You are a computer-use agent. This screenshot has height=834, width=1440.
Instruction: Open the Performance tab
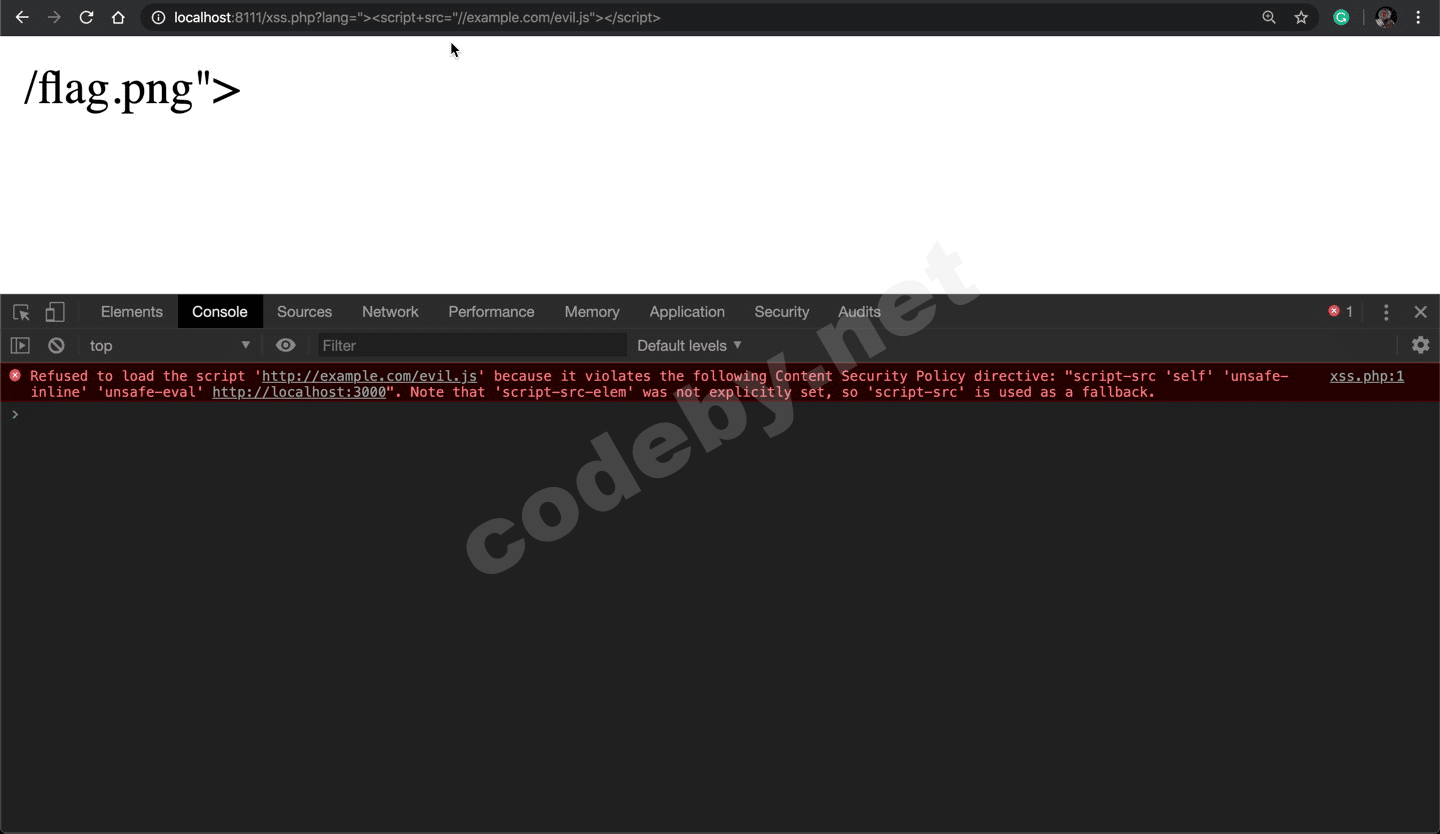491,312
